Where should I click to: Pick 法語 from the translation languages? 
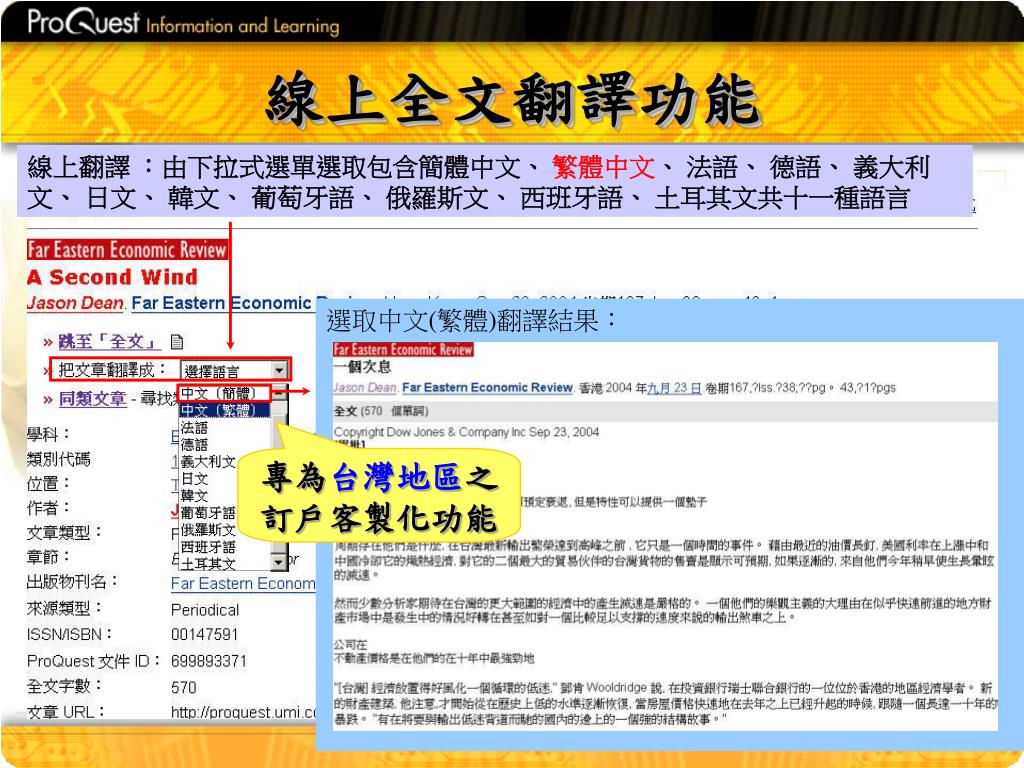195,427
